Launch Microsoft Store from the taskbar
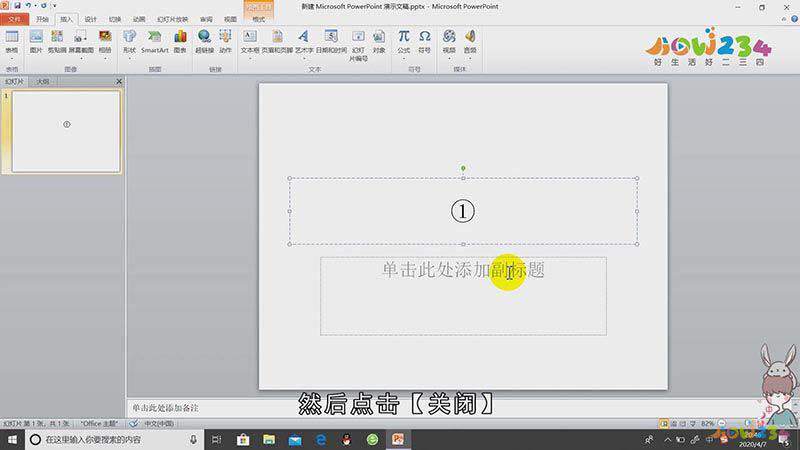The height and width of the screenshot is (450, 800). click(243, 439)
